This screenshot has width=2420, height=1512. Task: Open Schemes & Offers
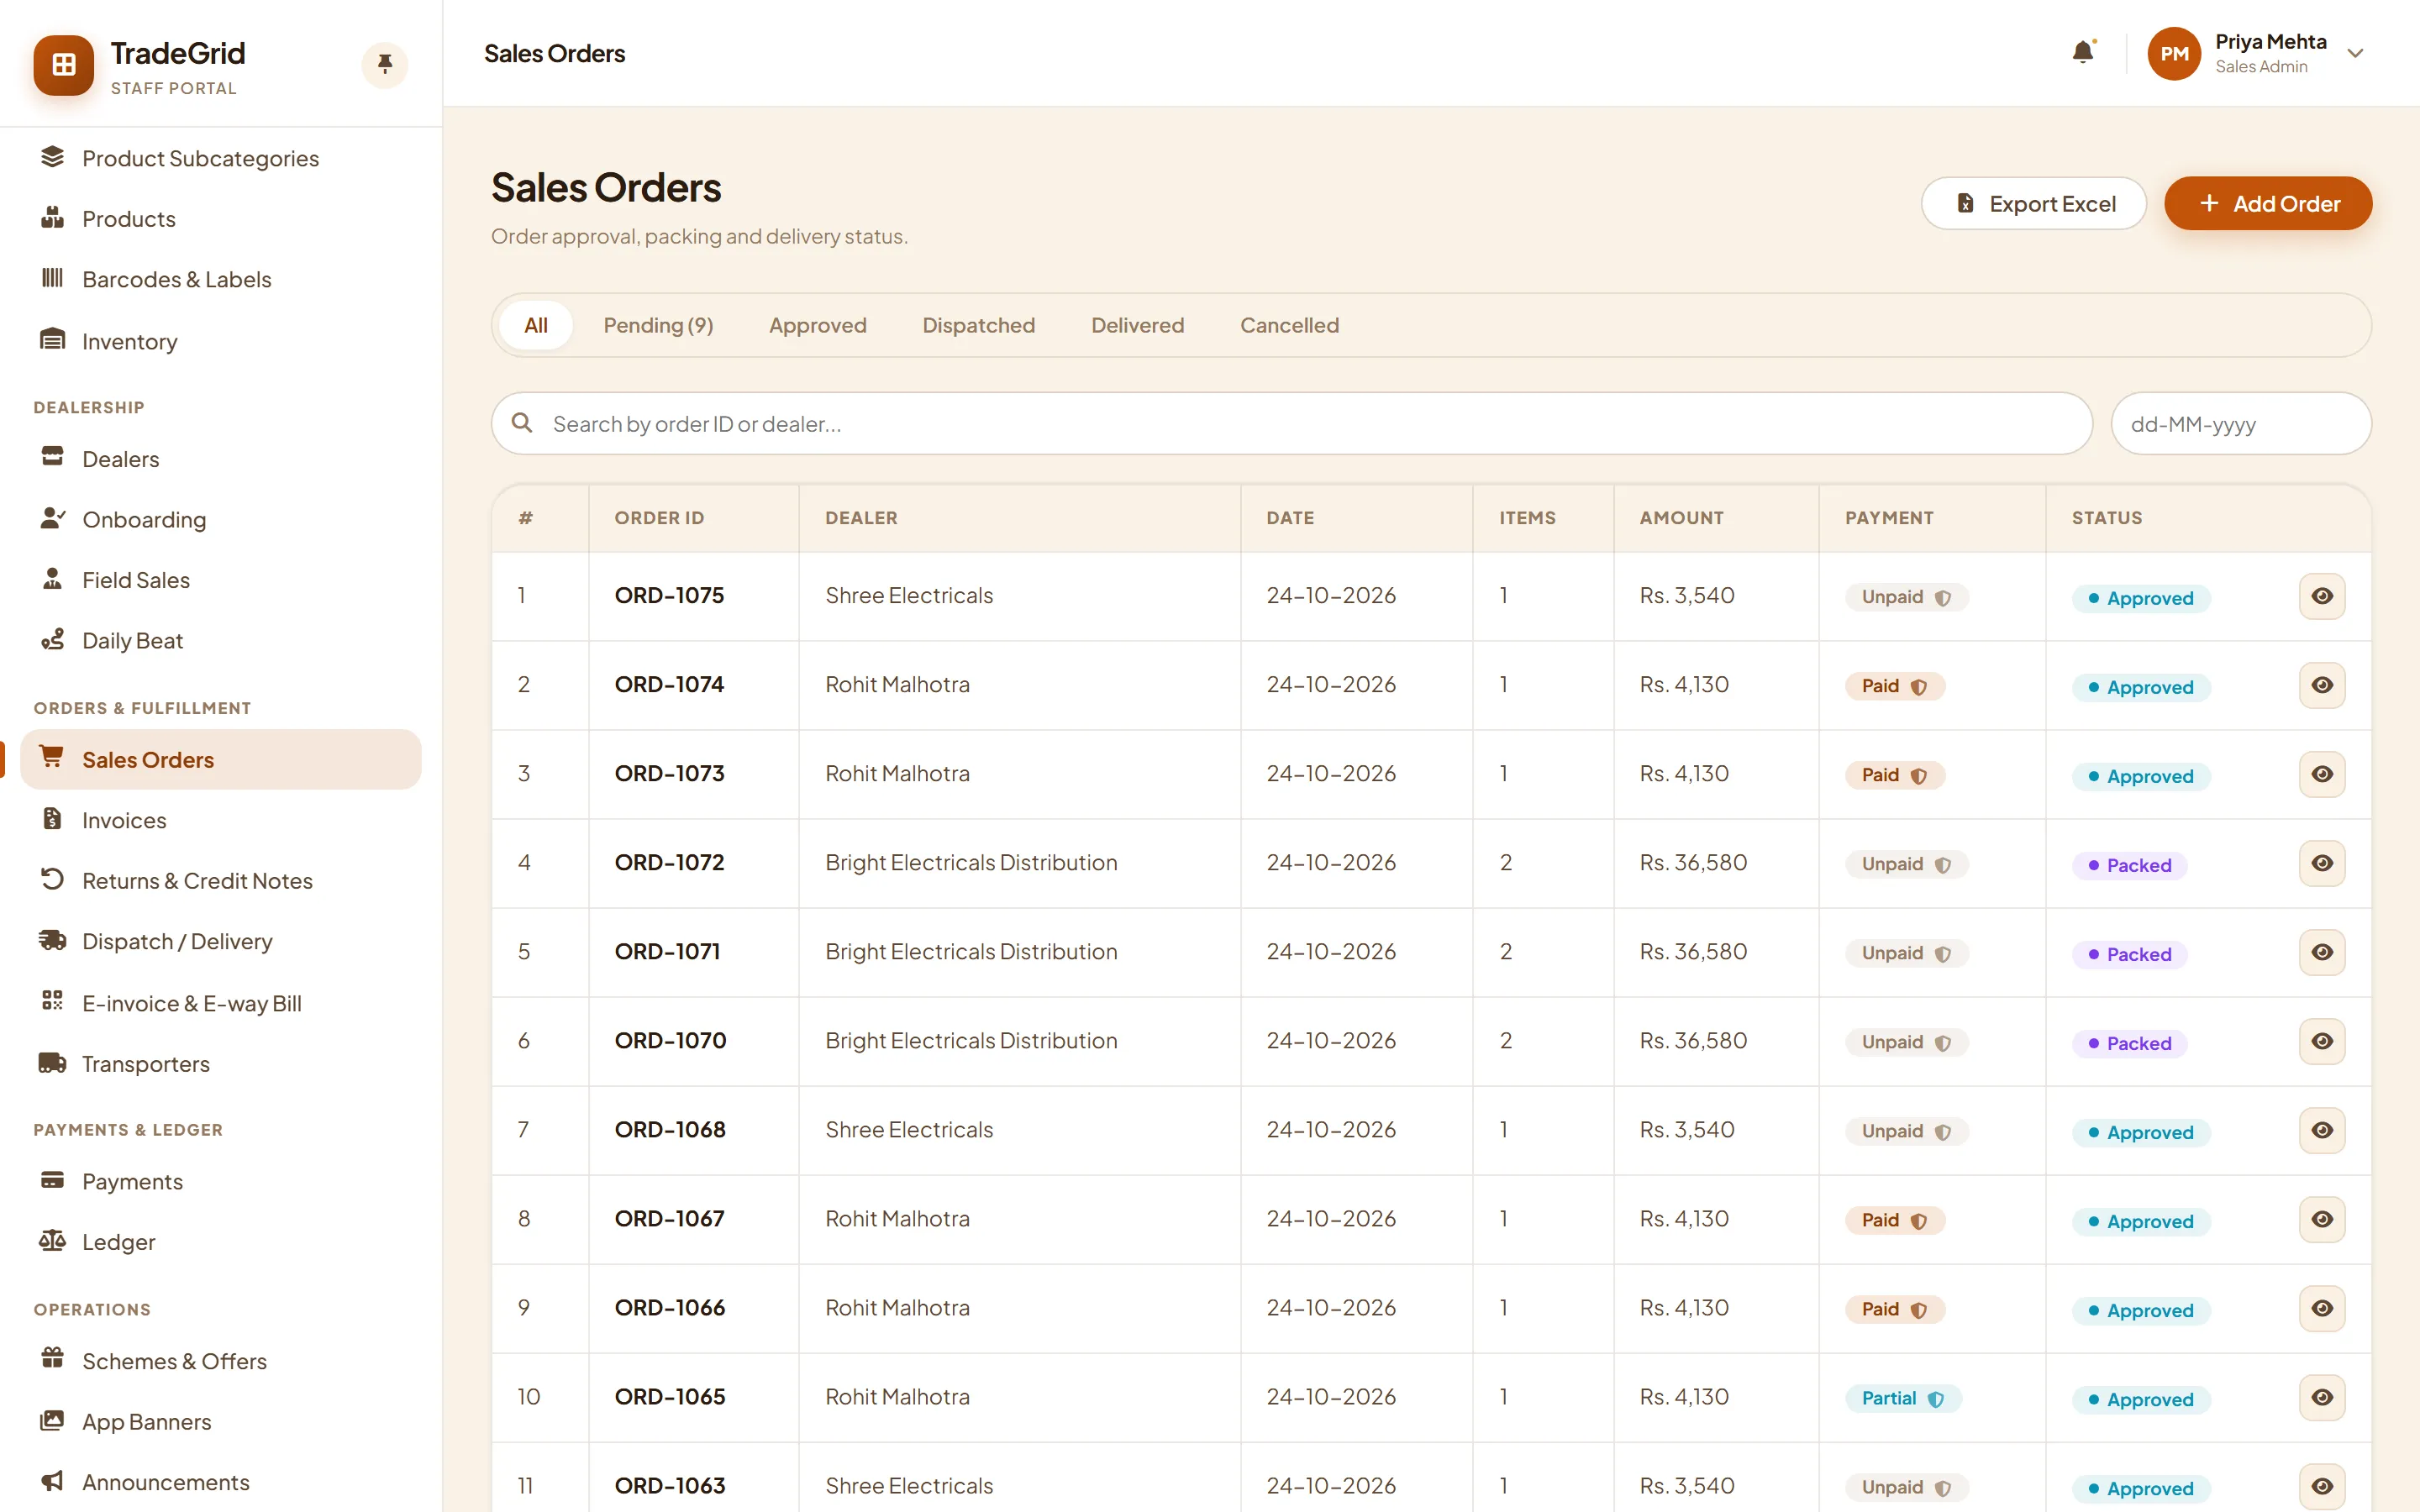click(x=221, y=1361)
